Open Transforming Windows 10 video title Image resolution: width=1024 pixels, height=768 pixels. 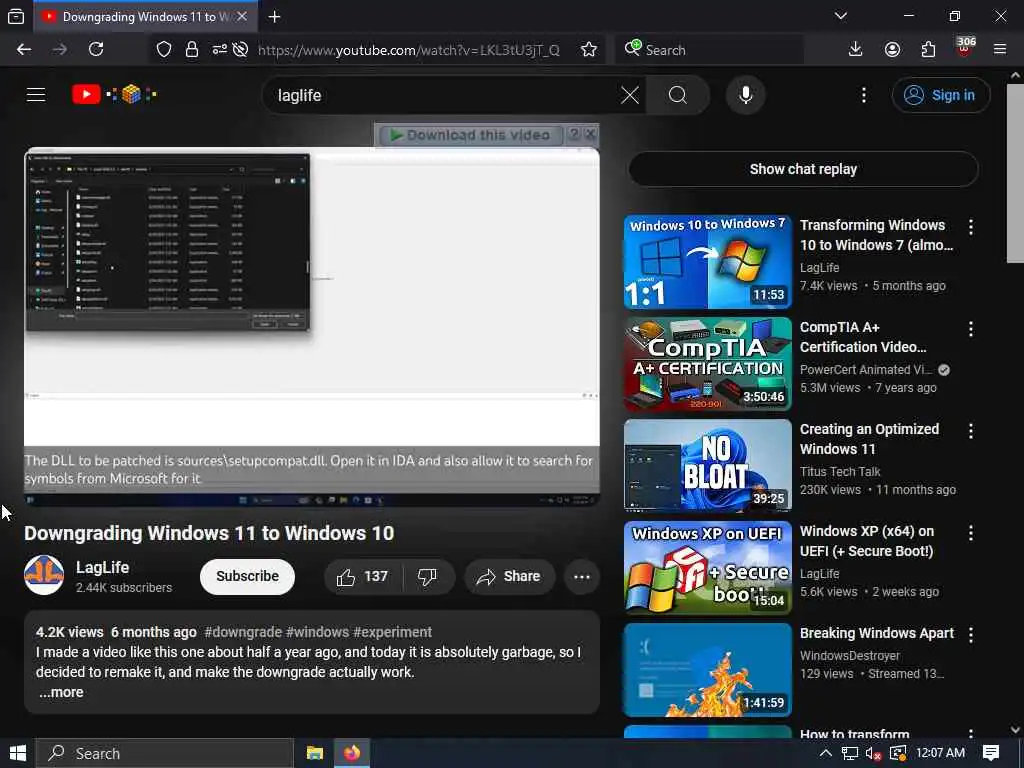876,235
